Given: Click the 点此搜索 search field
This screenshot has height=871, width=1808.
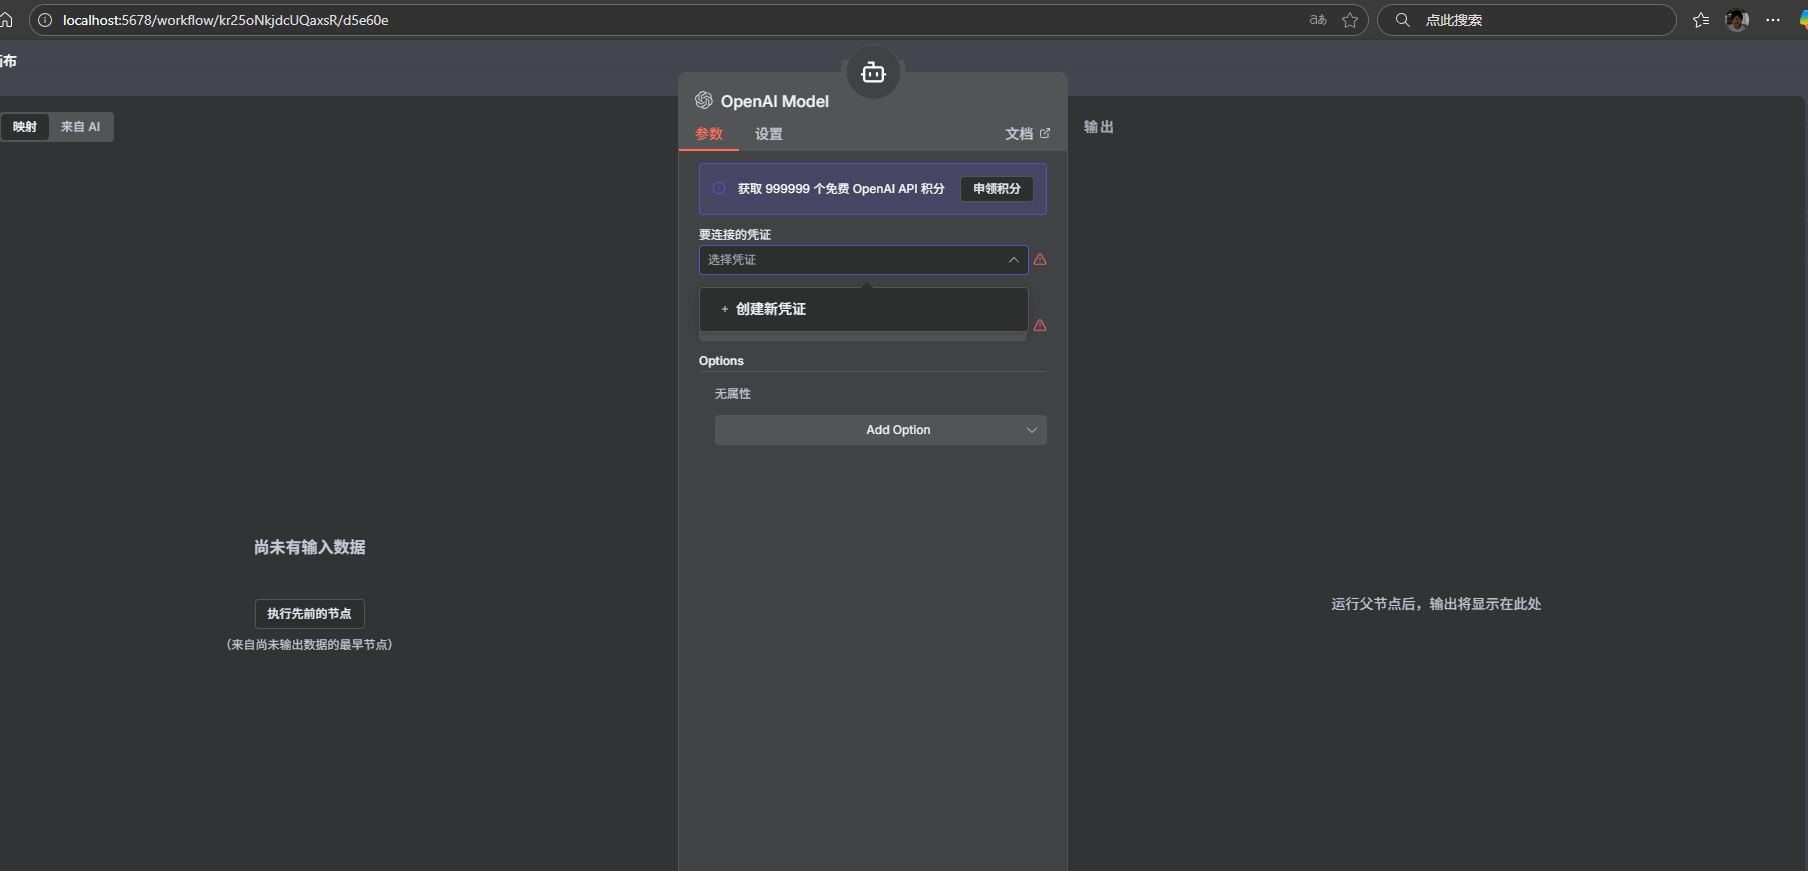Looking at the screenshot, I should coord(1527,20).
